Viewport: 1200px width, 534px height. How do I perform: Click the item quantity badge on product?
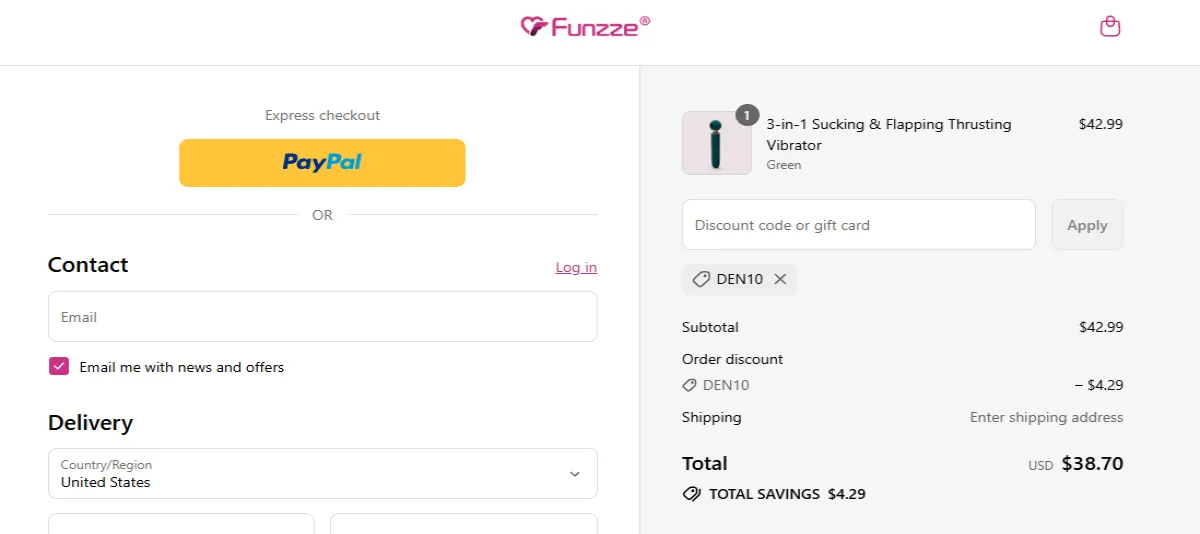(747, 115)
